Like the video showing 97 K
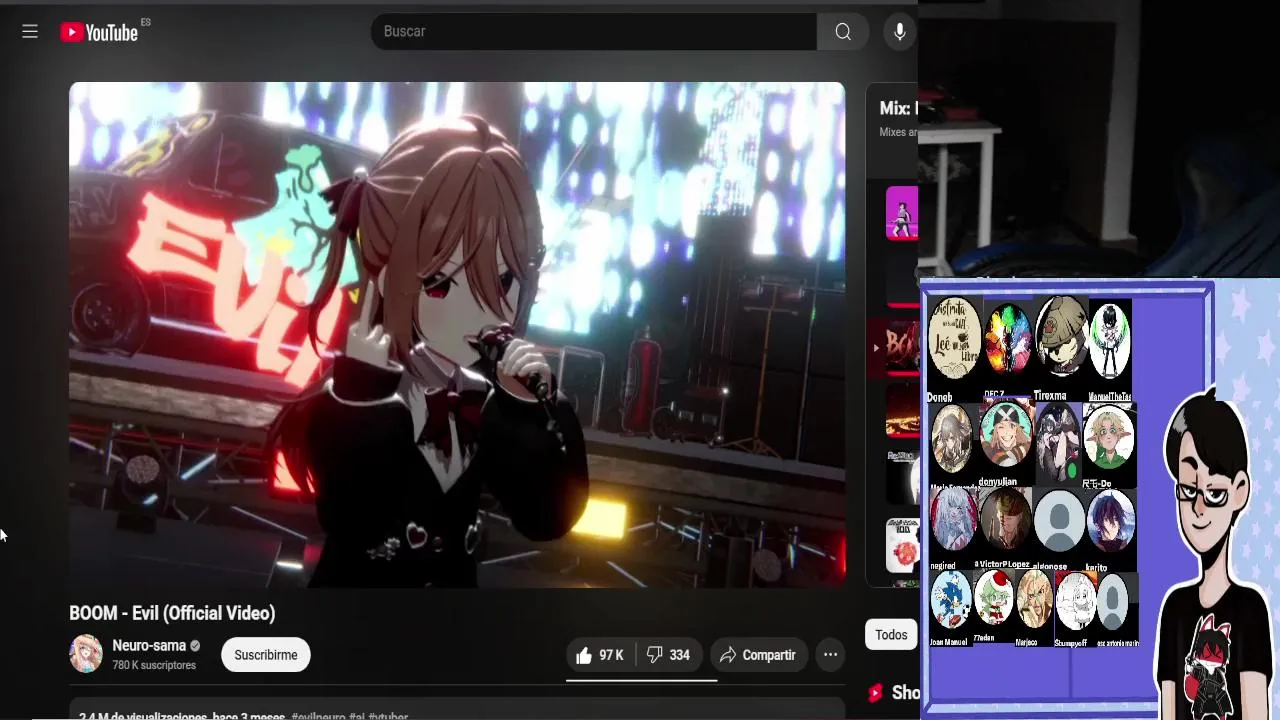The image size is (1280, 720). [x=600, y=655]
